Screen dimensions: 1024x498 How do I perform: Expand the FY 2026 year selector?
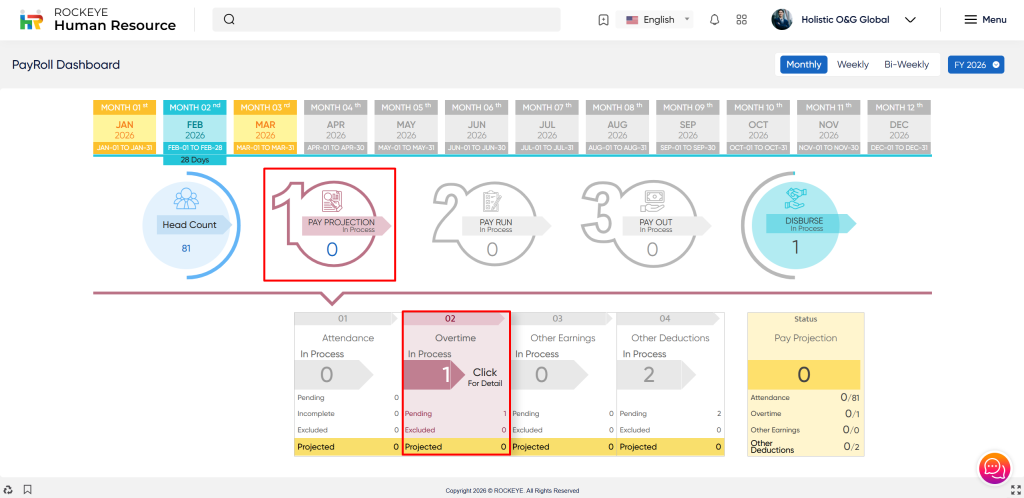point(975,64)
